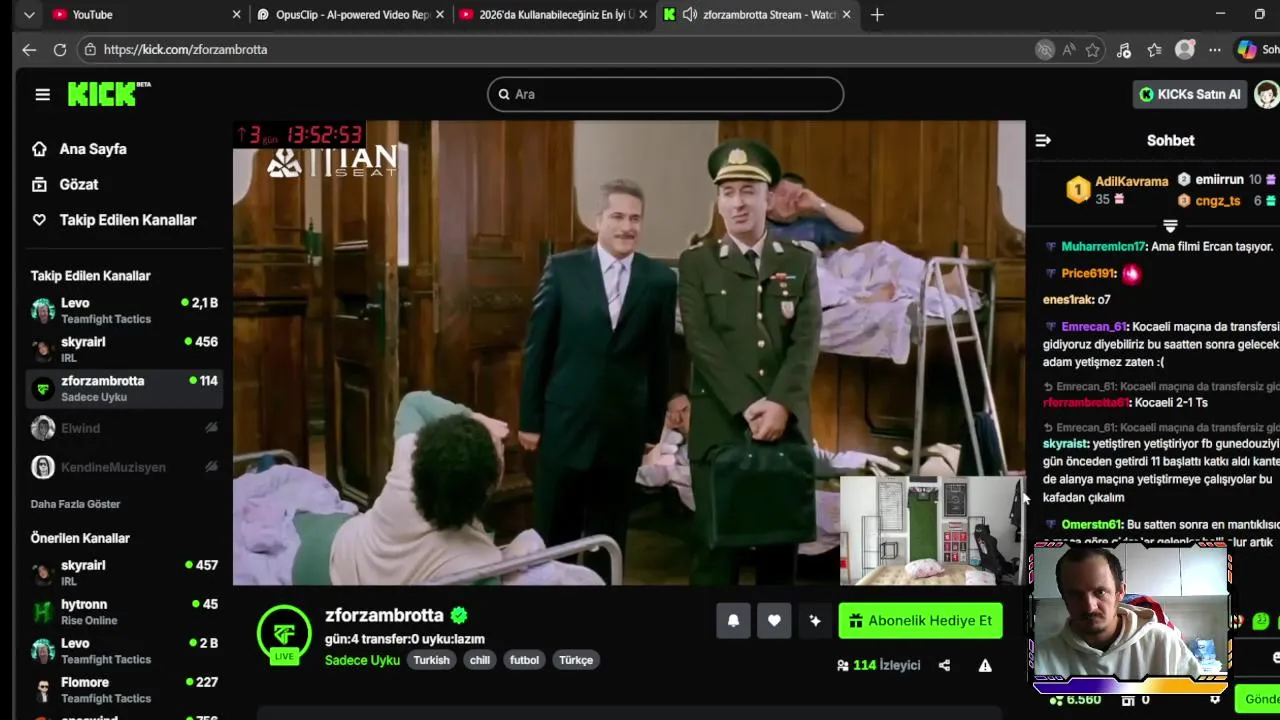Click Price6191 username in chat

click(x=1088, y=273)
